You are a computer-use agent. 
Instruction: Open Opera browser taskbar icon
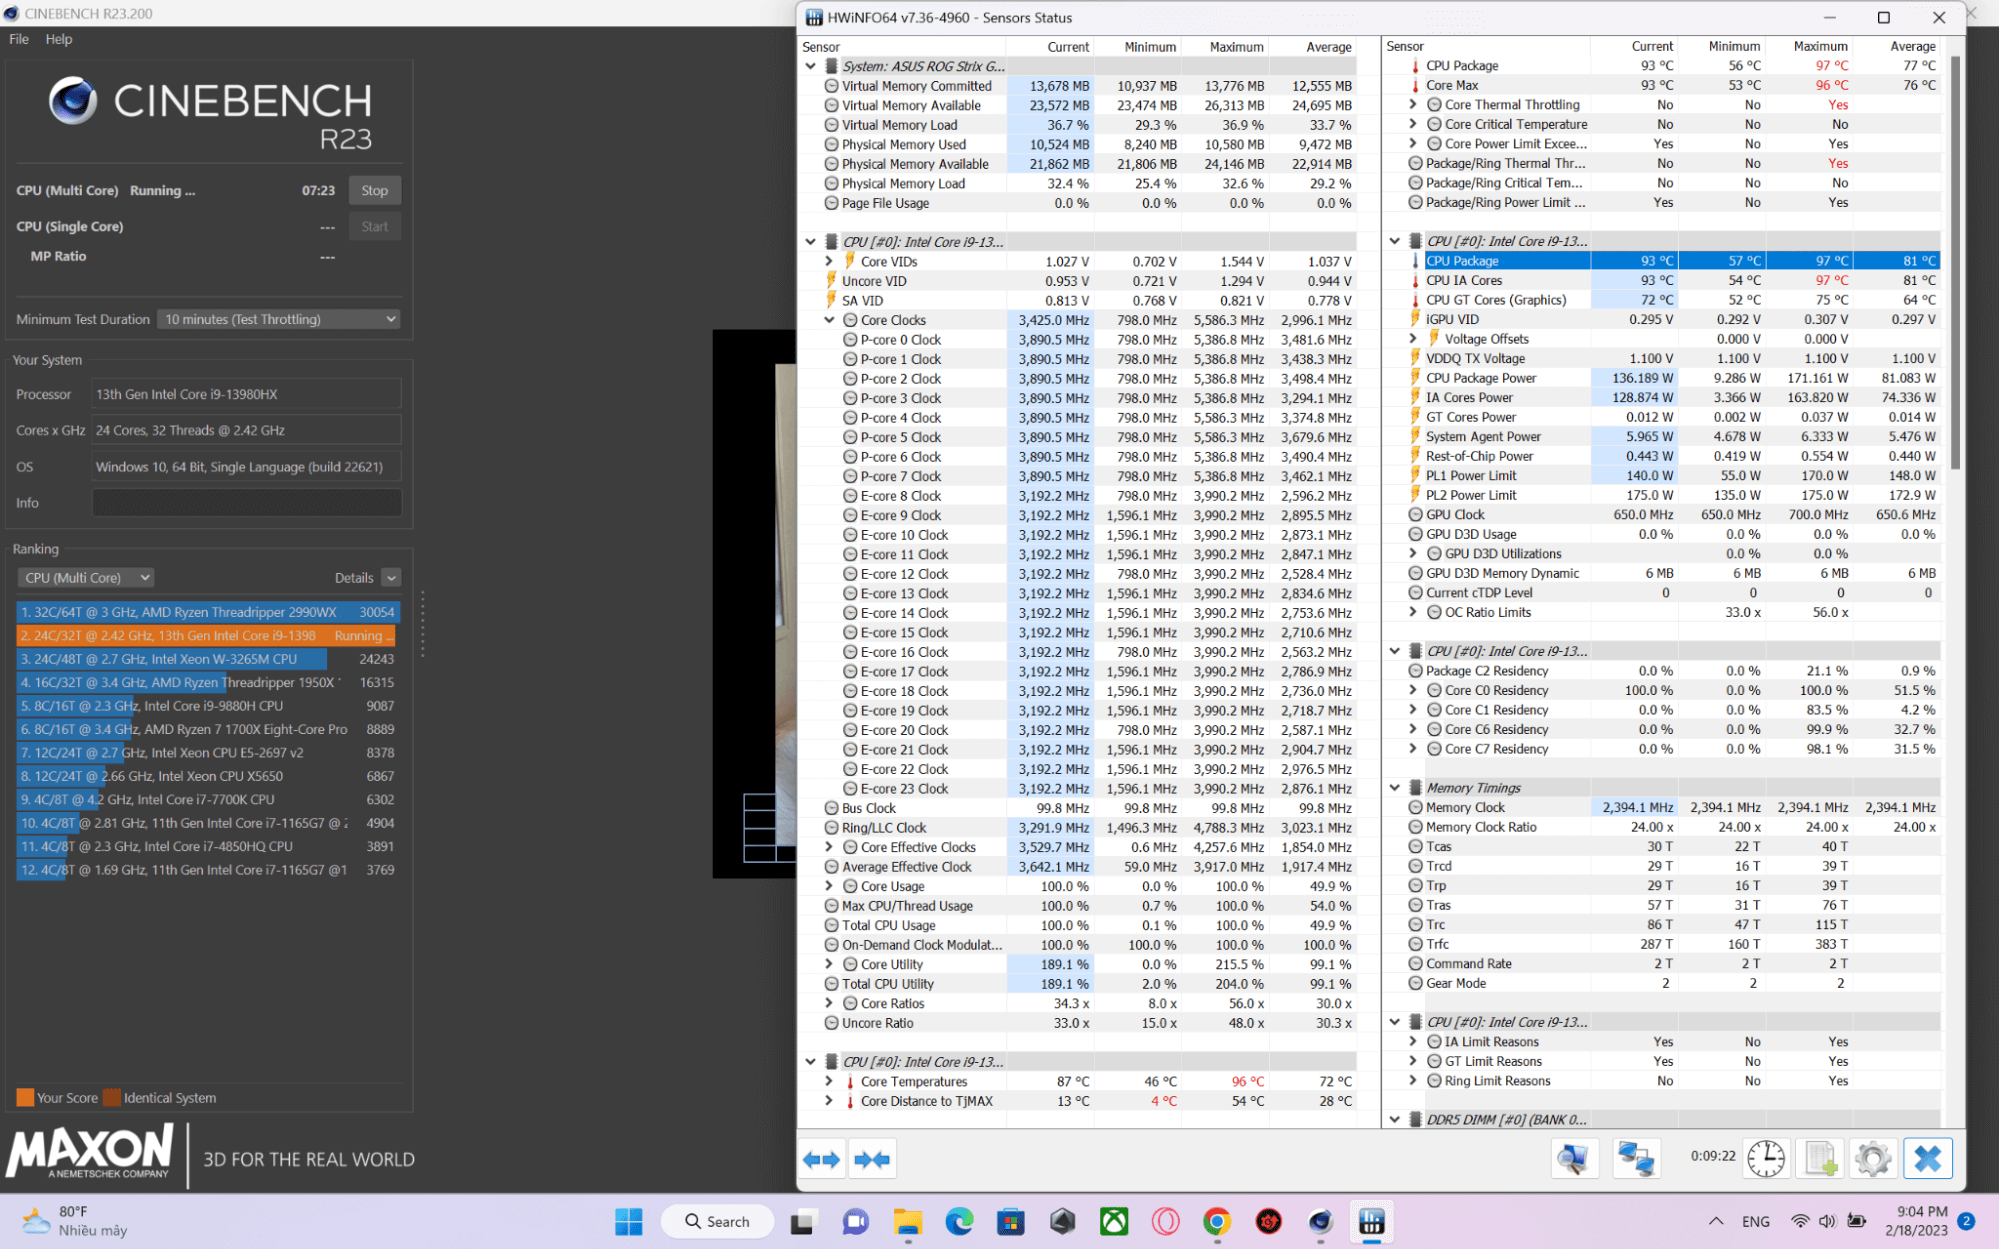pyautogui.click(x=1165, y=1222)
